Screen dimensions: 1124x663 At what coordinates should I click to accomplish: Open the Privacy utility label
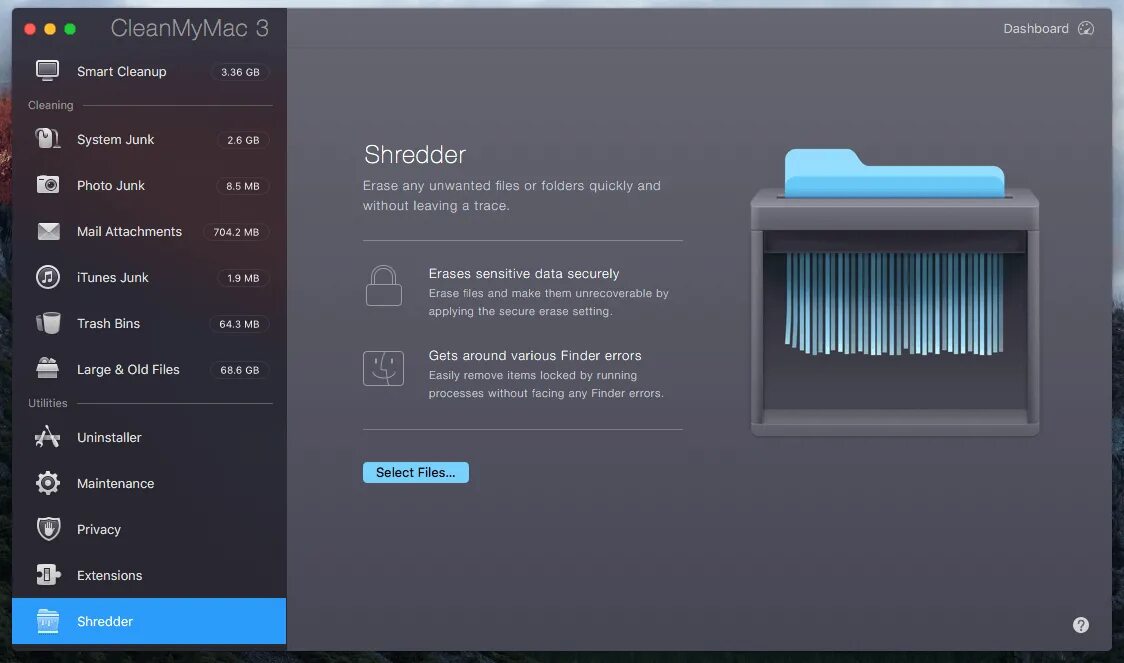(x=99, y=530)
